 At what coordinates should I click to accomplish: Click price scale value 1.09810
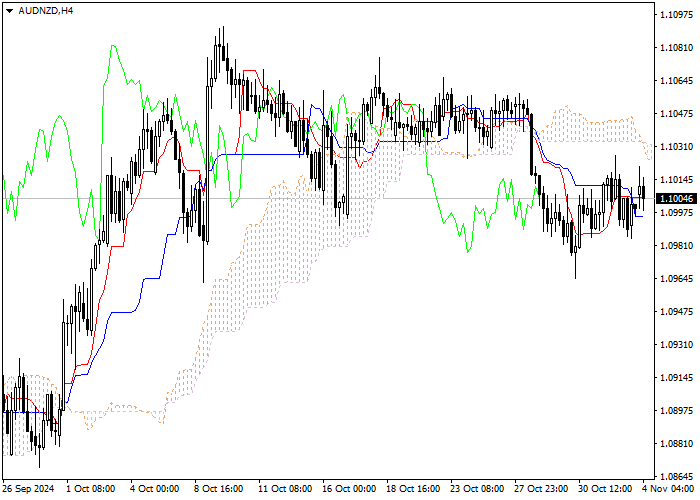676,246
